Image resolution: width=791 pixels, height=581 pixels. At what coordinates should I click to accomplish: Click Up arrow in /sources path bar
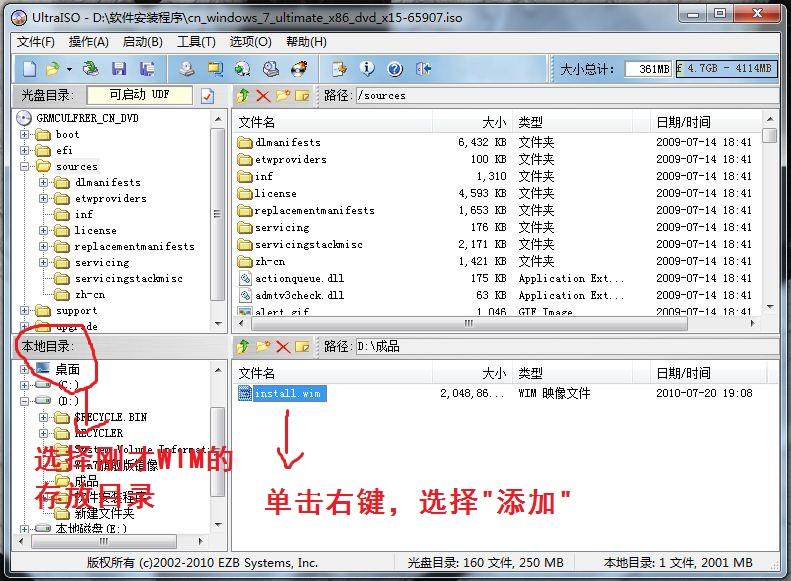click(243, 95)
